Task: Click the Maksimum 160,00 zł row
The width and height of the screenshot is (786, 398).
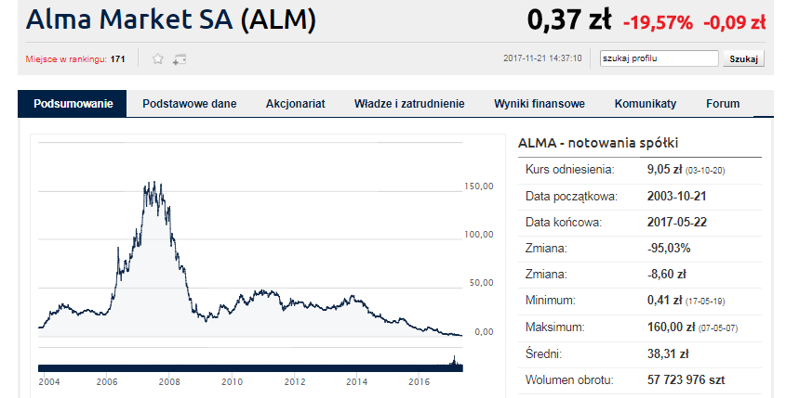Action: [x=640, y=327]
